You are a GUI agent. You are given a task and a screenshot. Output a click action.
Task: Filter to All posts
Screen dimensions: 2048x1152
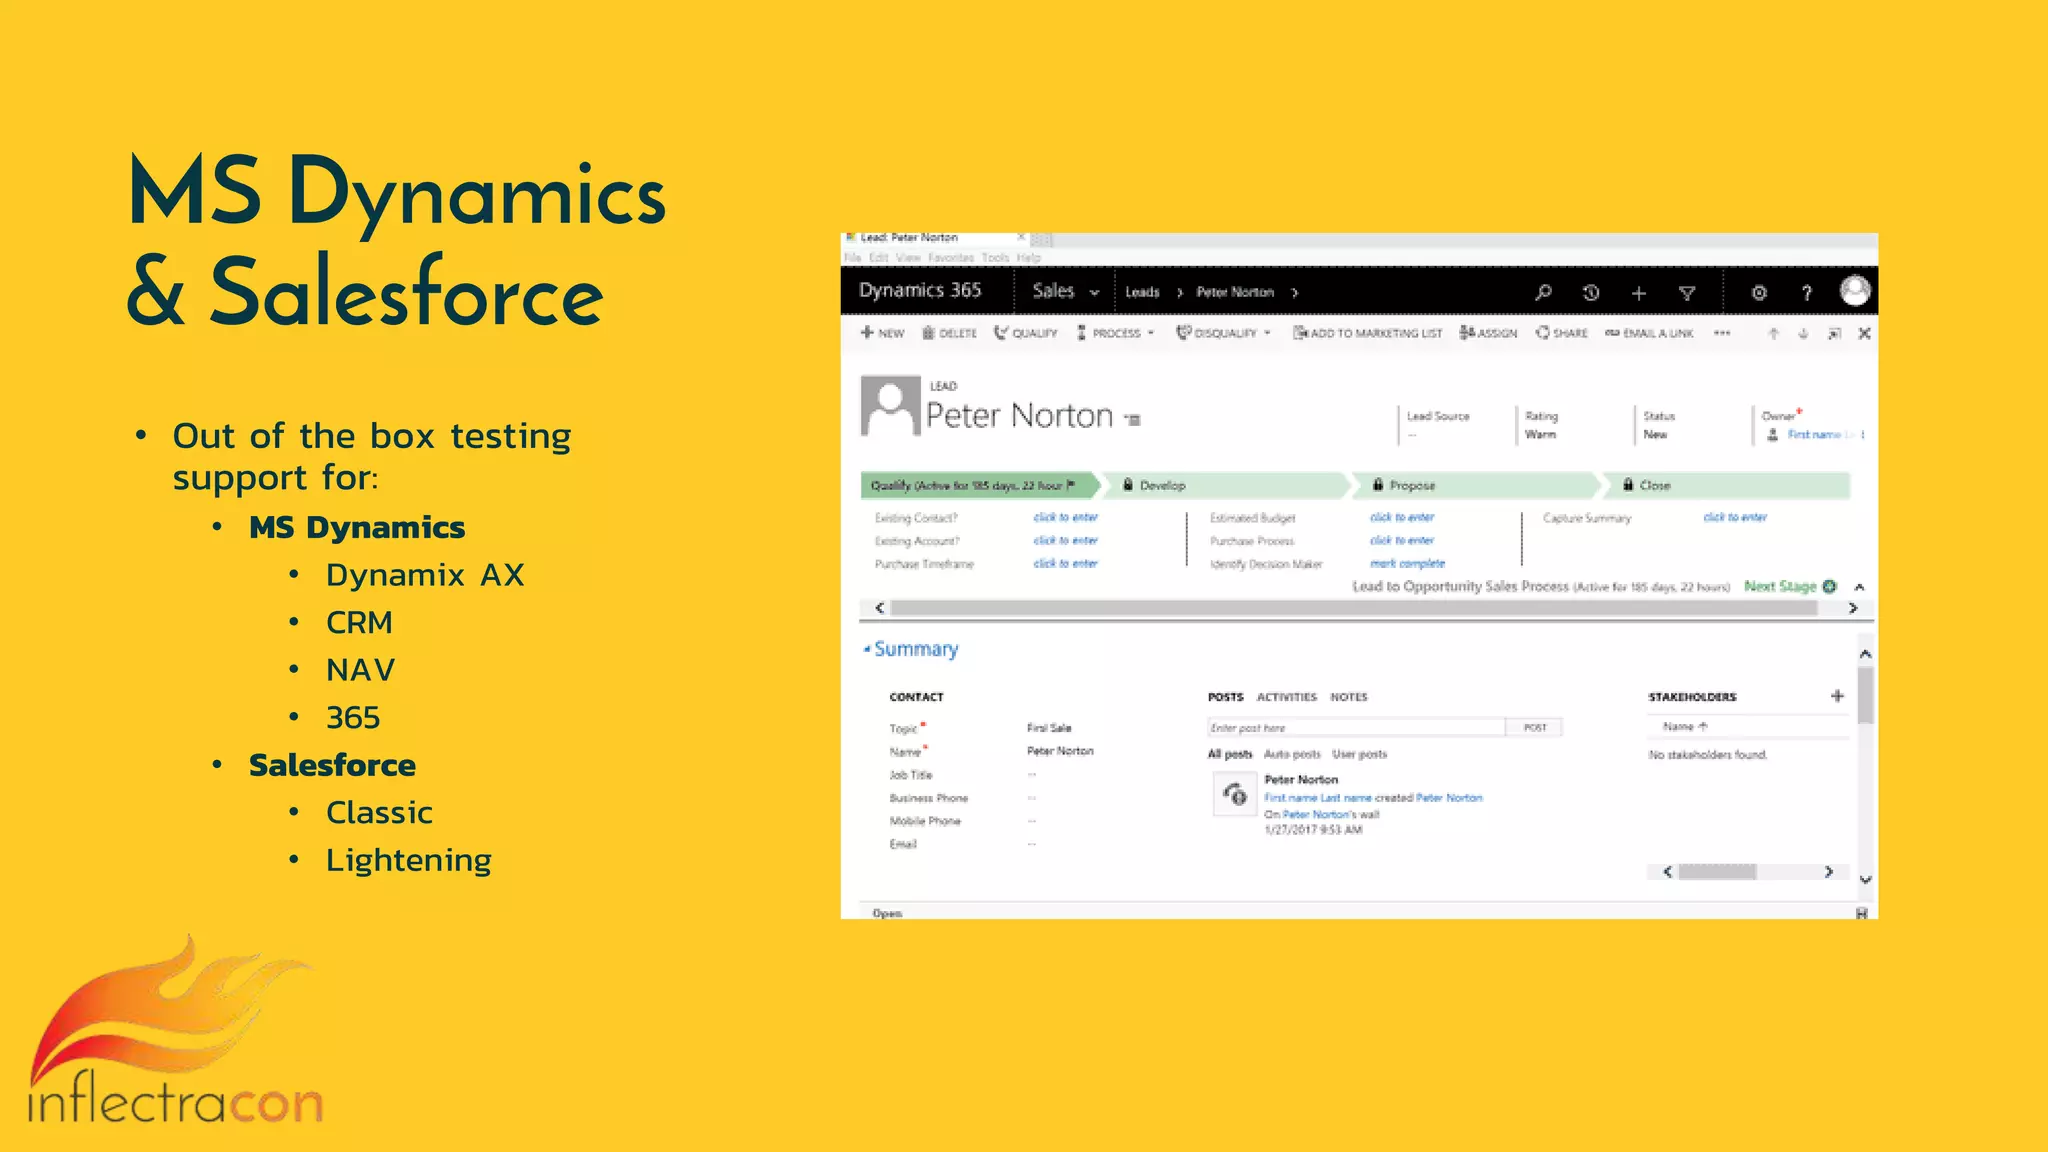coord(1230,754)
